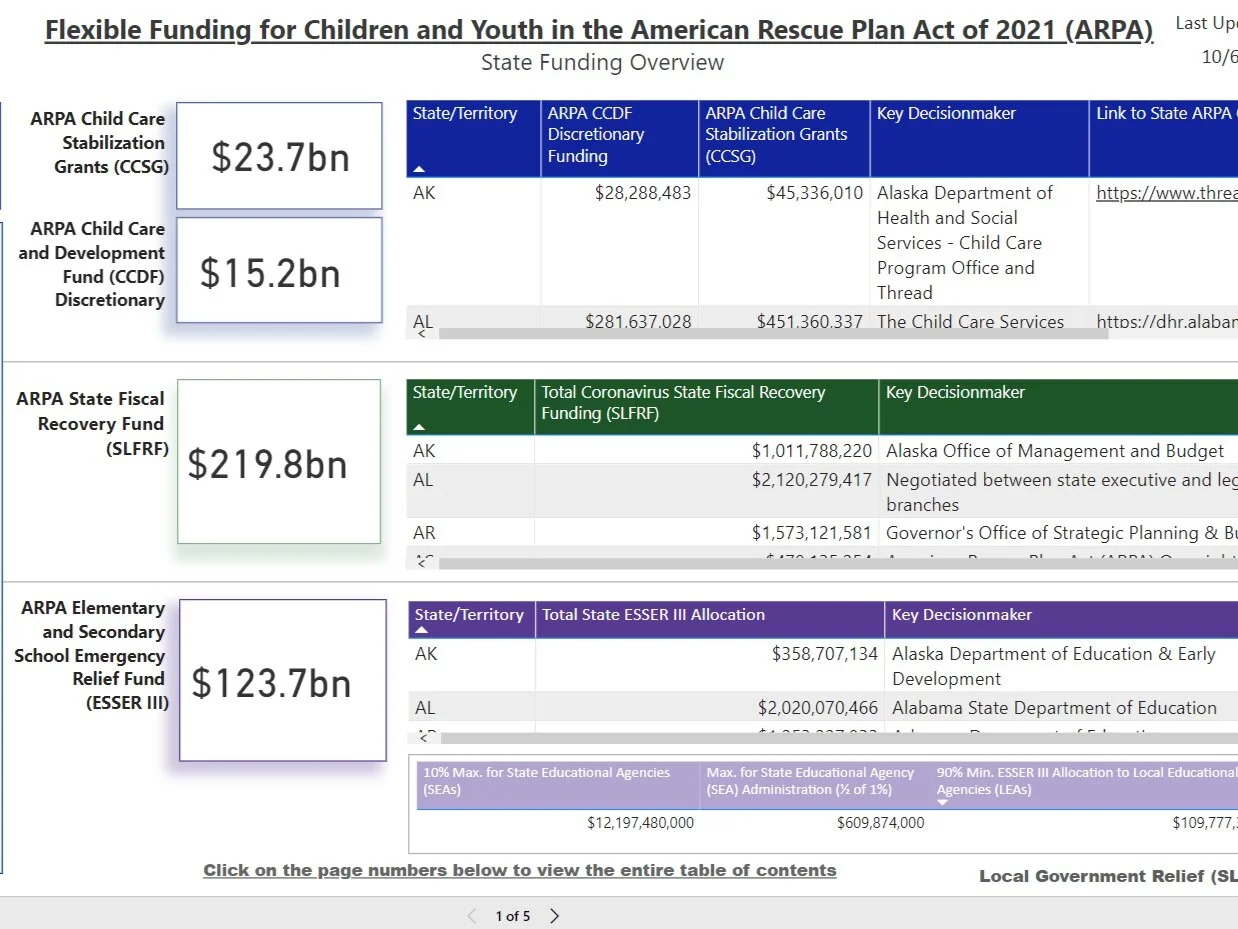Click the 'Click on the page numbers below' text
This screenshot has width=1238, height=929.
tap(520, 870)
